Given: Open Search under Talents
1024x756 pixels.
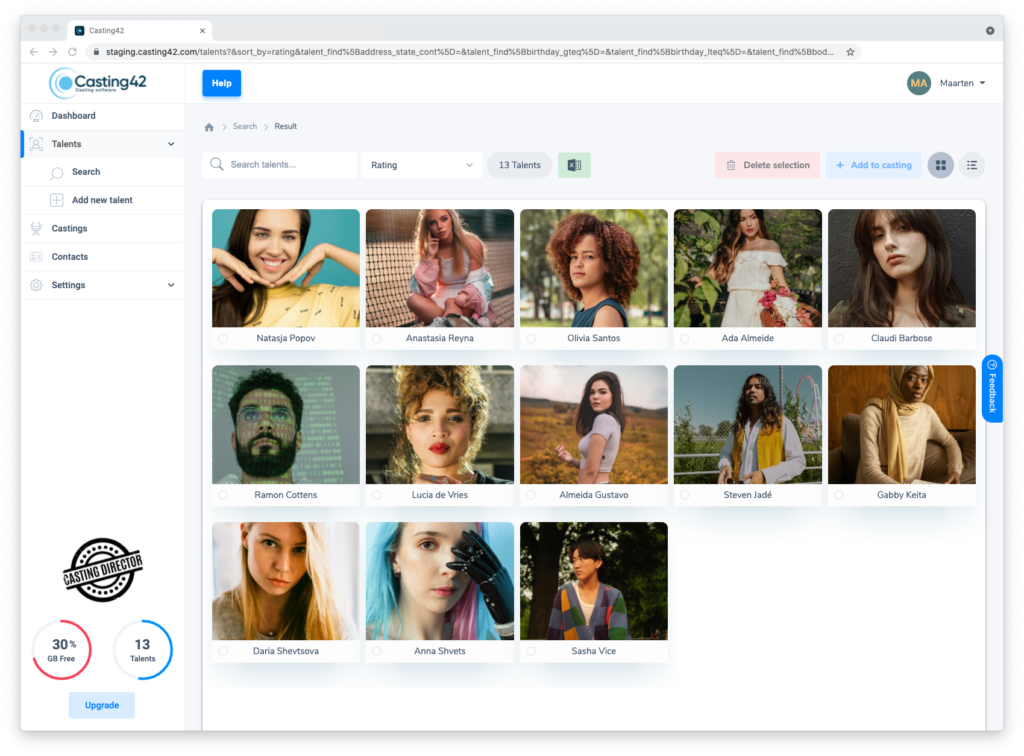Looking at the screenshot, I should [103, 172].
